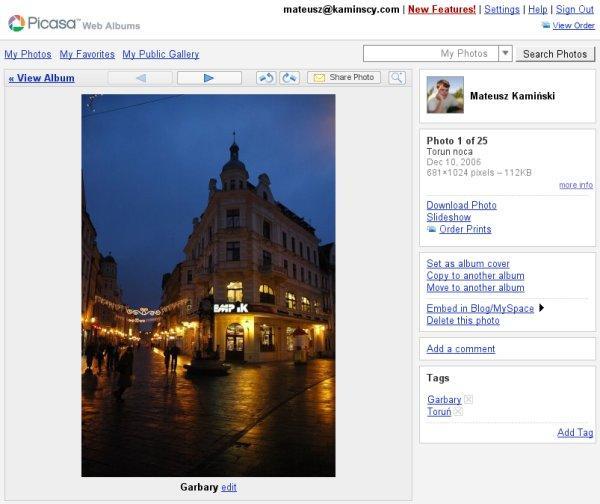Go to the next photo arrow
The height and width of the screenshot is (504, 600).
tap(209, 78)
